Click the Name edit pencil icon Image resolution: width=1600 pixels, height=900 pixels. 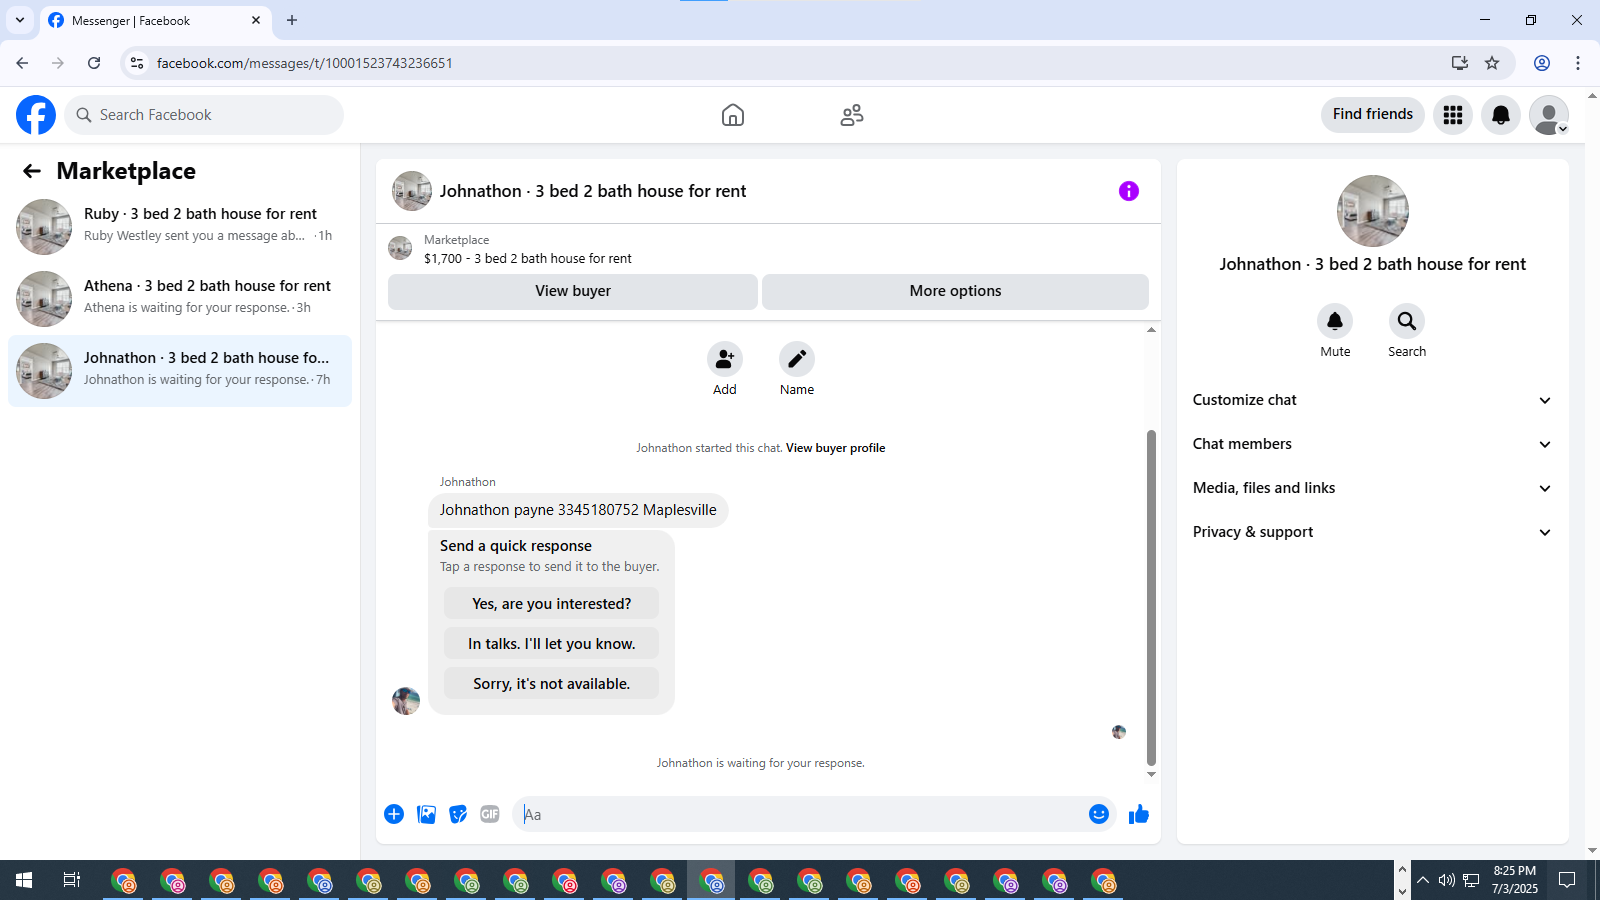(x=797, y=359)
